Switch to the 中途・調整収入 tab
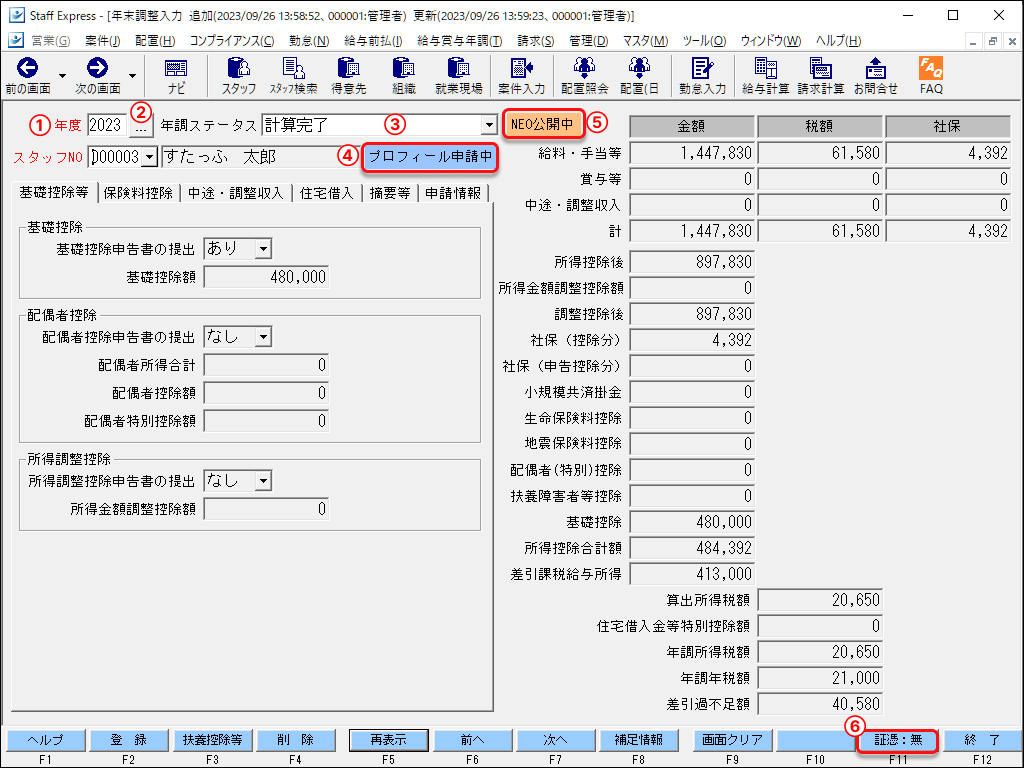1024x768 pixels. point(235,193)
